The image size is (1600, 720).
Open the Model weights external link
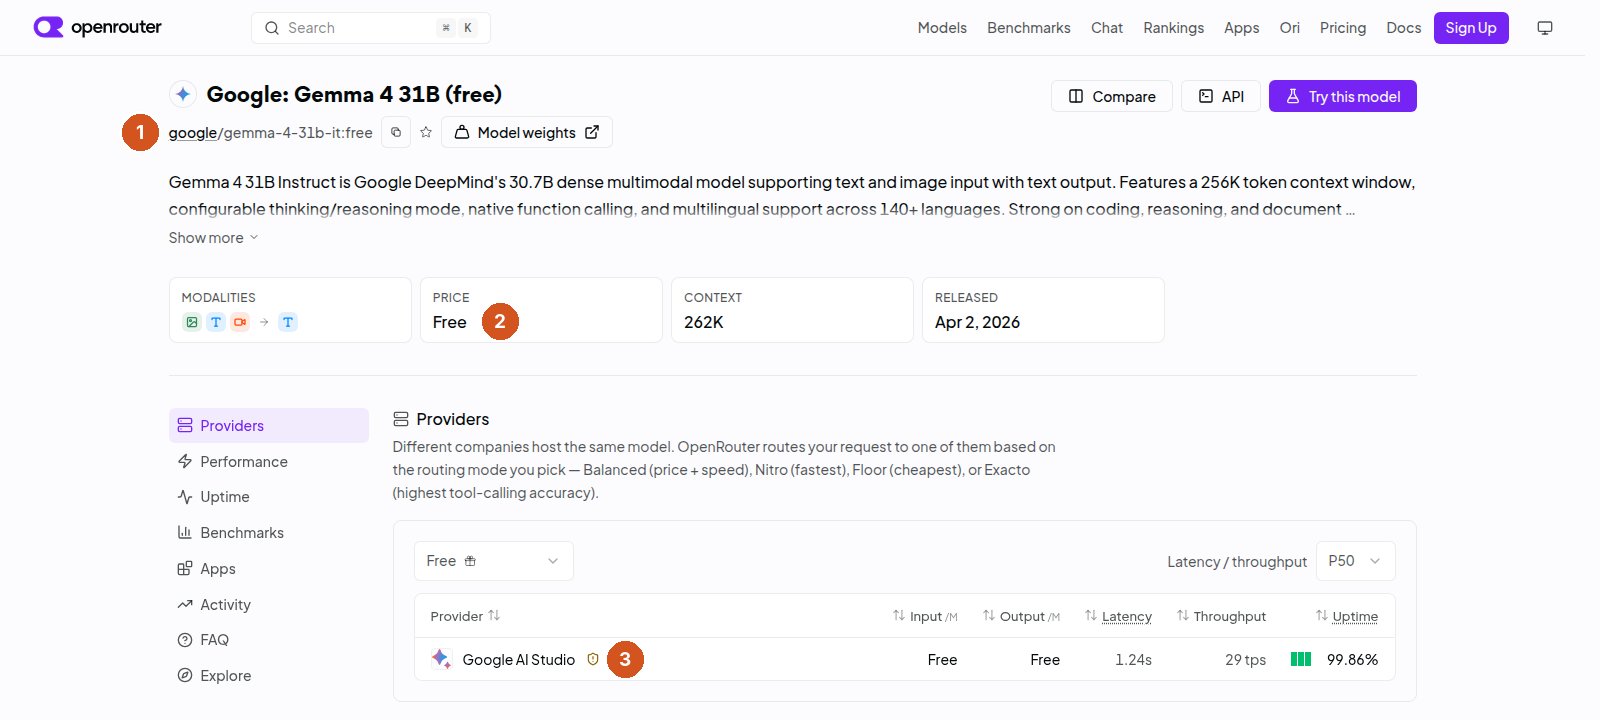527,132
